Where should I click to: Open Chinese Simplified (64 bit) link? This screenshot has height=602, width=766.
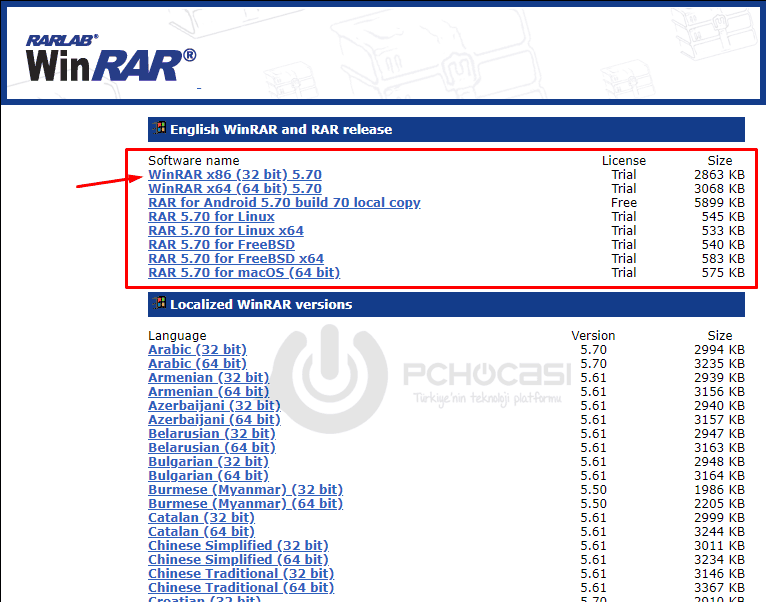point(238,560)
